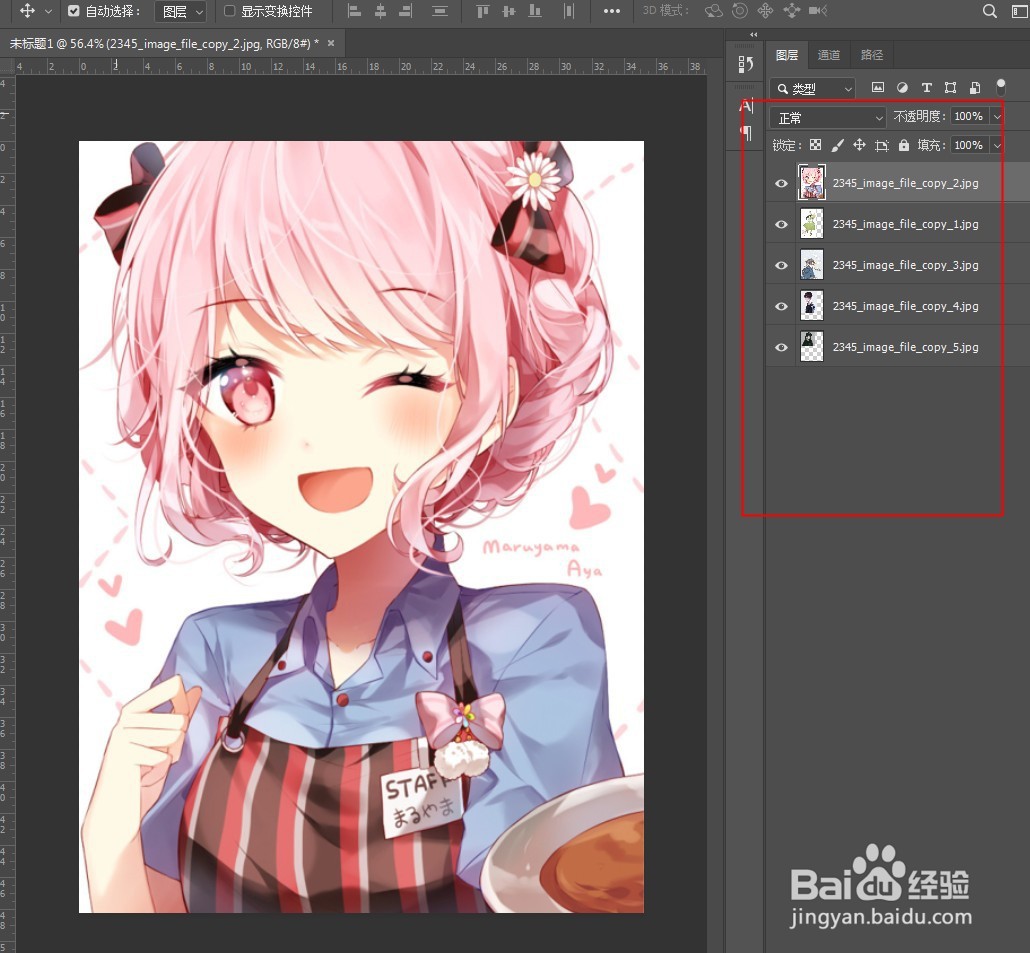Lock transparent pixels checkerboard icon

(x=815, y=145)
